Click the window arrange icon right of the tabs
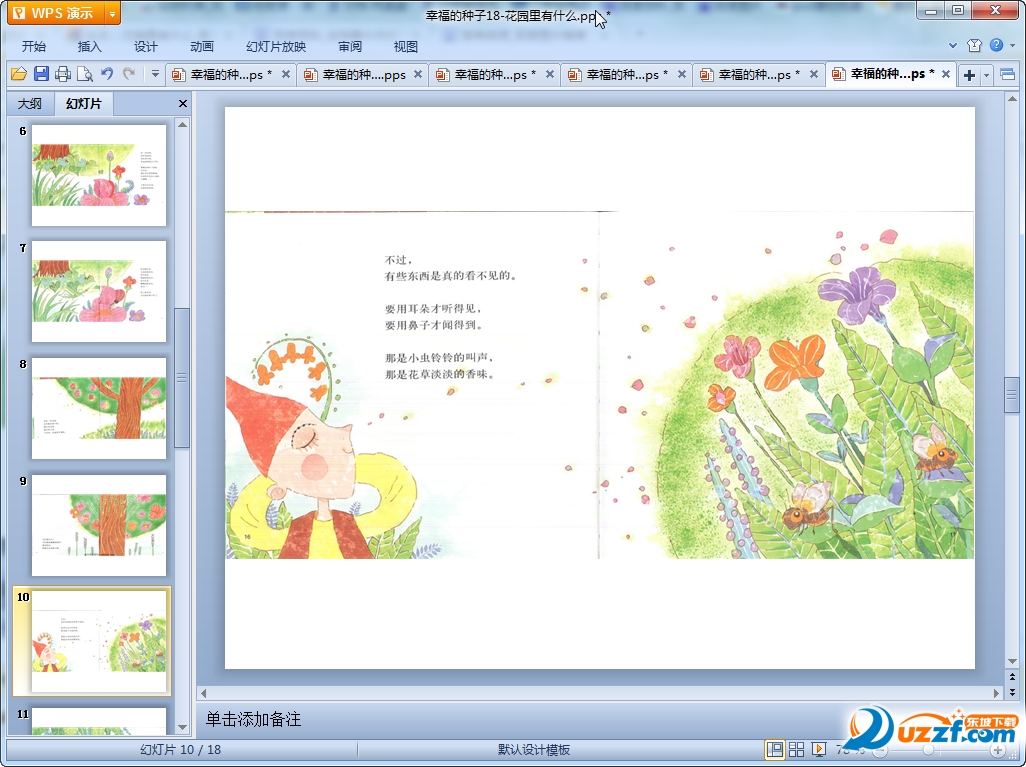 pos(1008,75)
